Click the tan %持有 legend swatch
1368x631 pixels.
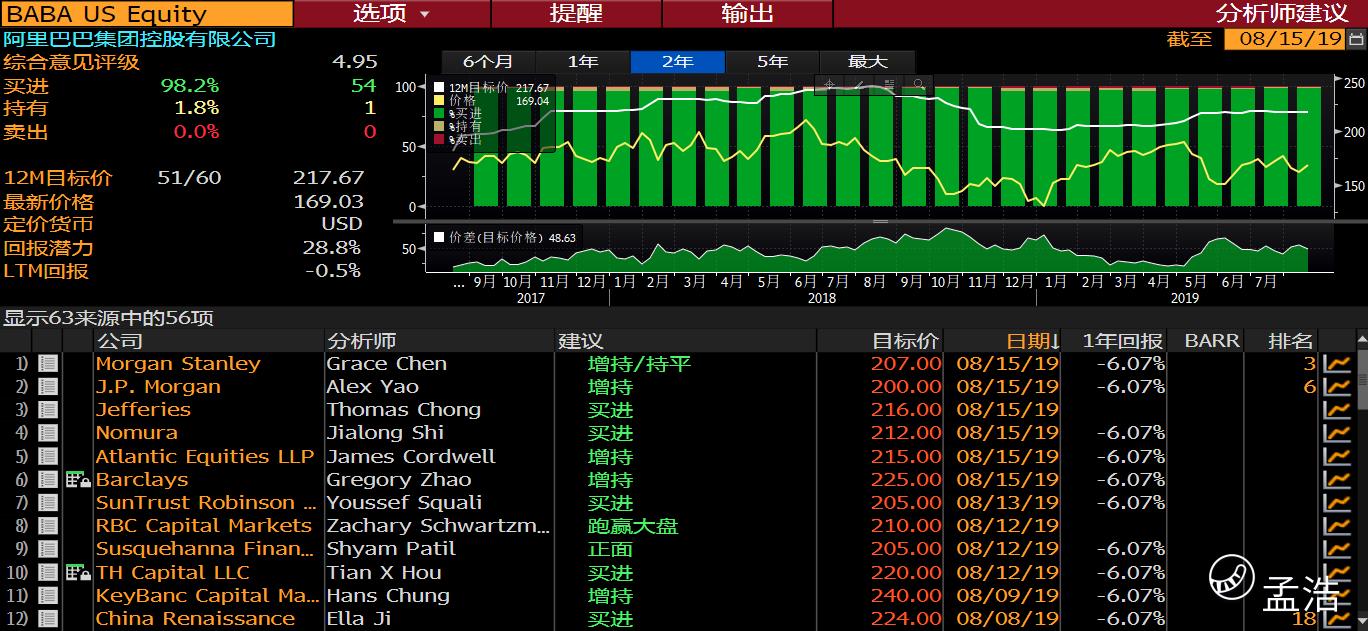[x=439, y=127]
